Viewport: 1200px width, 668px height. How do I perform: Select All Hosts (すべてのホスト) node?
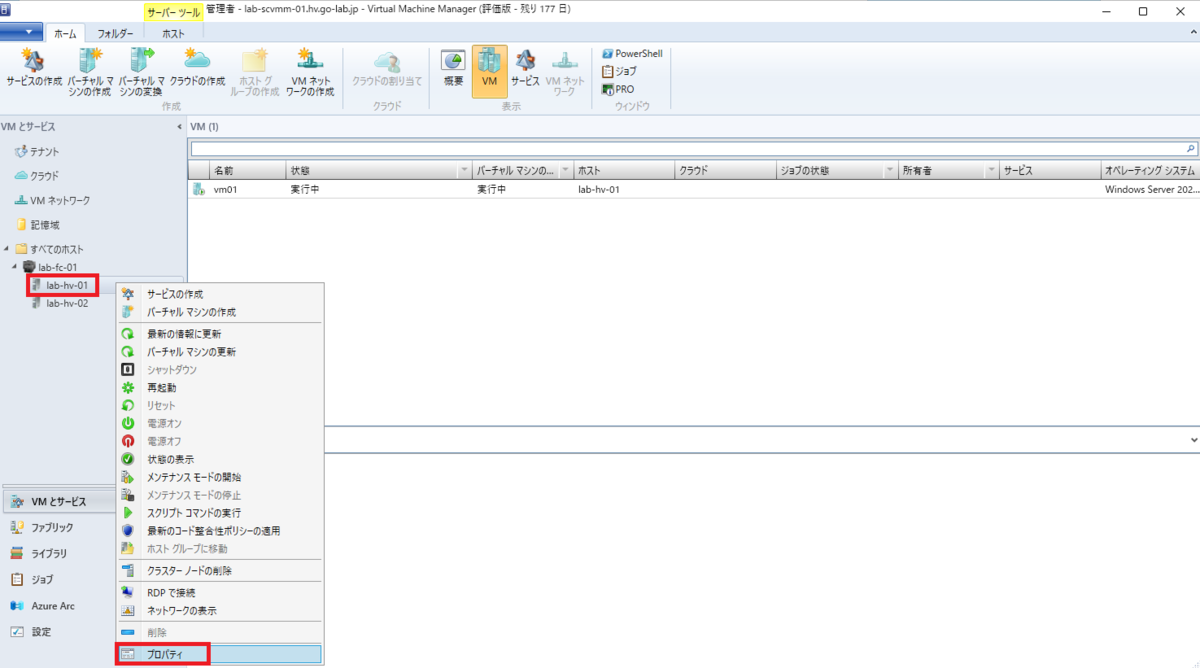click(x=49, y=249)
